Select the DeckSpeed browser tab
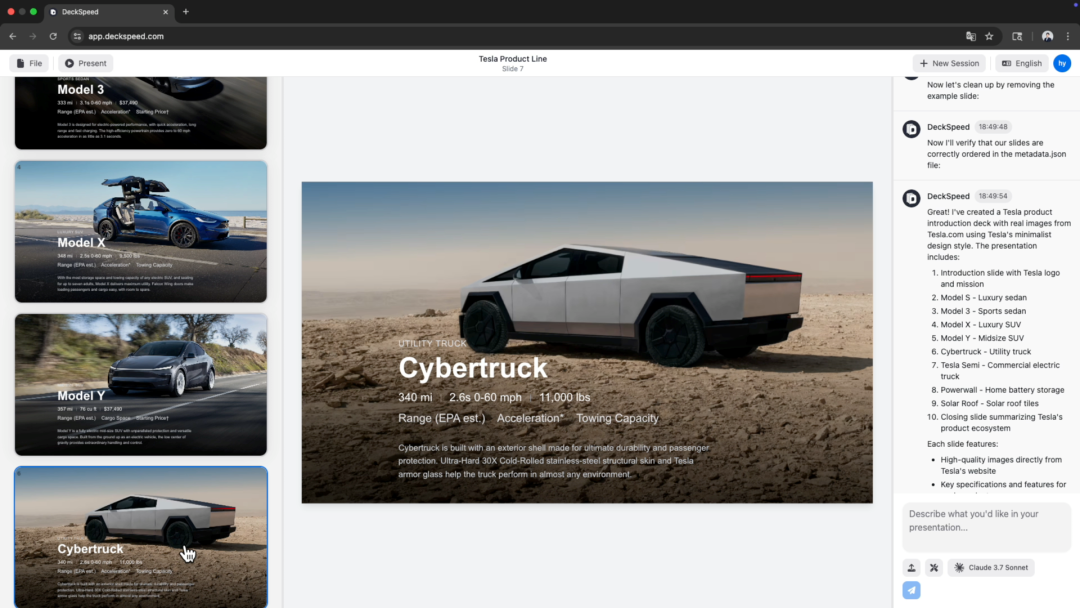1080x608 pixels. pos(109,12)
